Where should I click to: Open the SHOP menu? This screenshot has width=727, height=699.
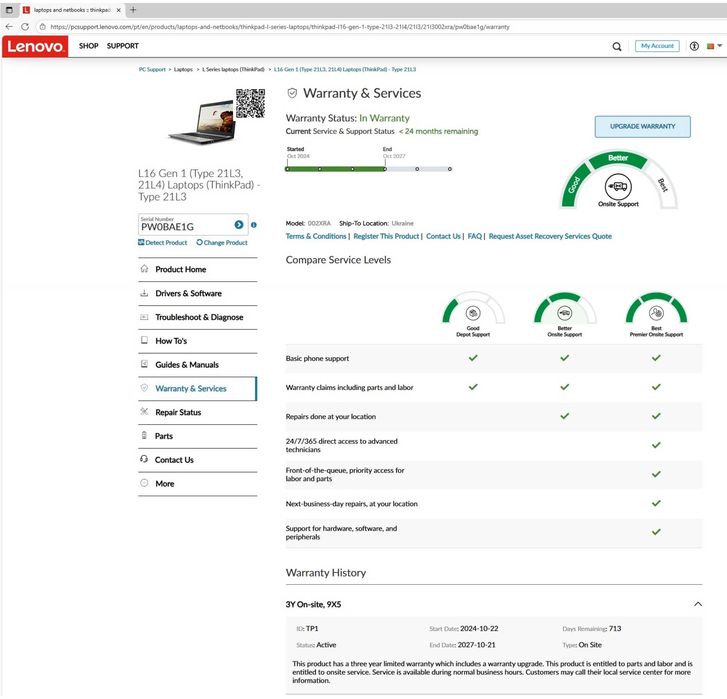click(x=89, y=46)
